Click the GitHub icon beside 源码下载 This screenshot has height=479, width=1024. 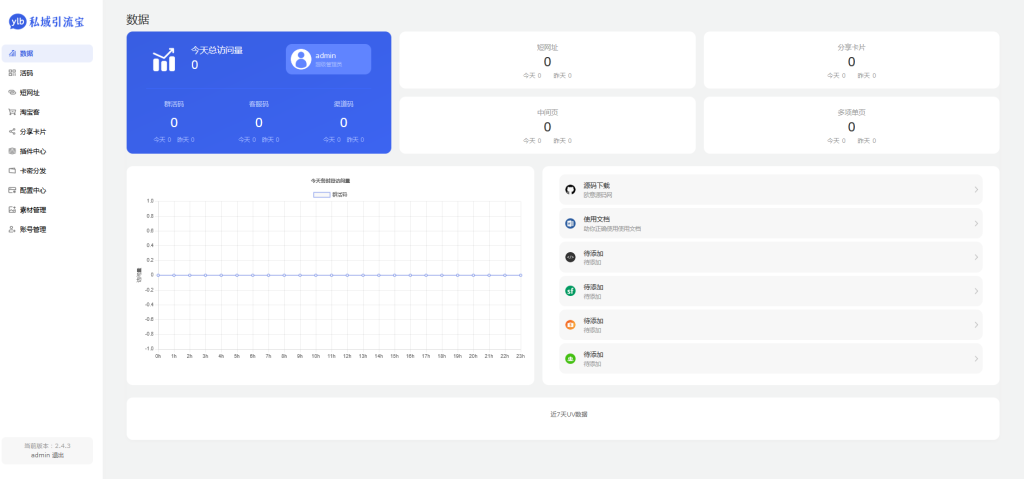pos(570,189)
